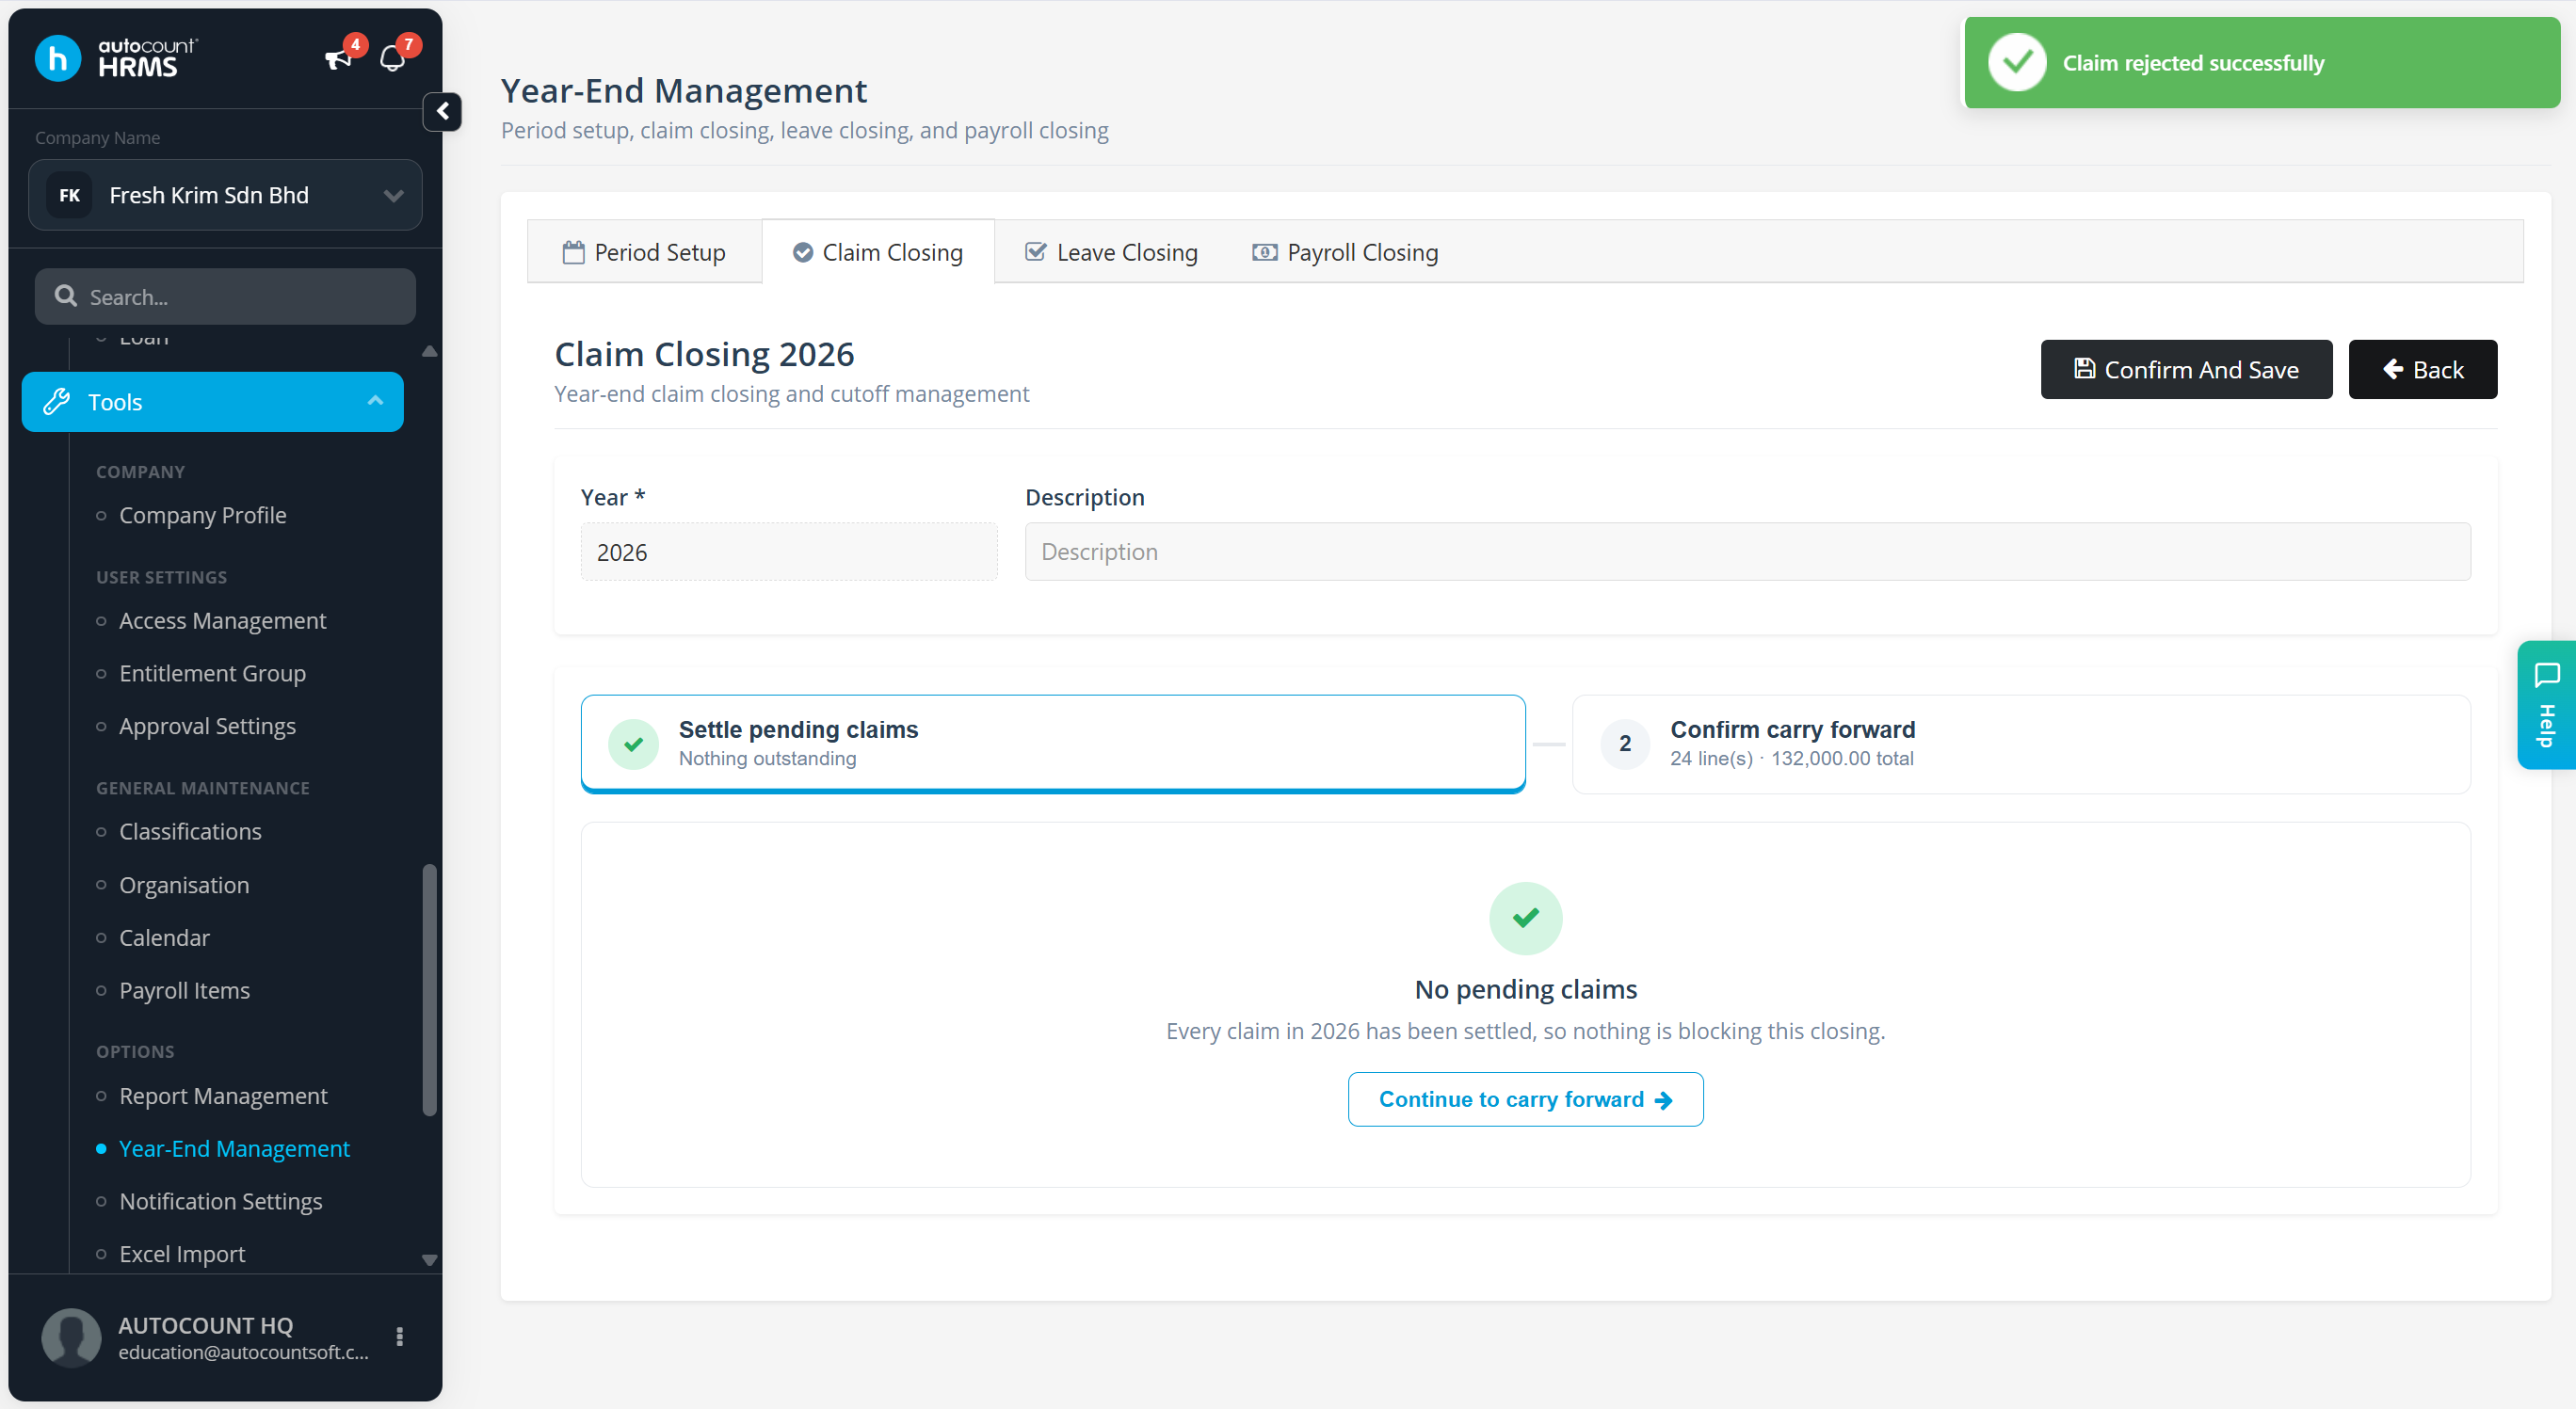Open the notifications bell icon
Image resolution: width=2576 pixels, height=1409 pixels.
(x=393, y=59)
